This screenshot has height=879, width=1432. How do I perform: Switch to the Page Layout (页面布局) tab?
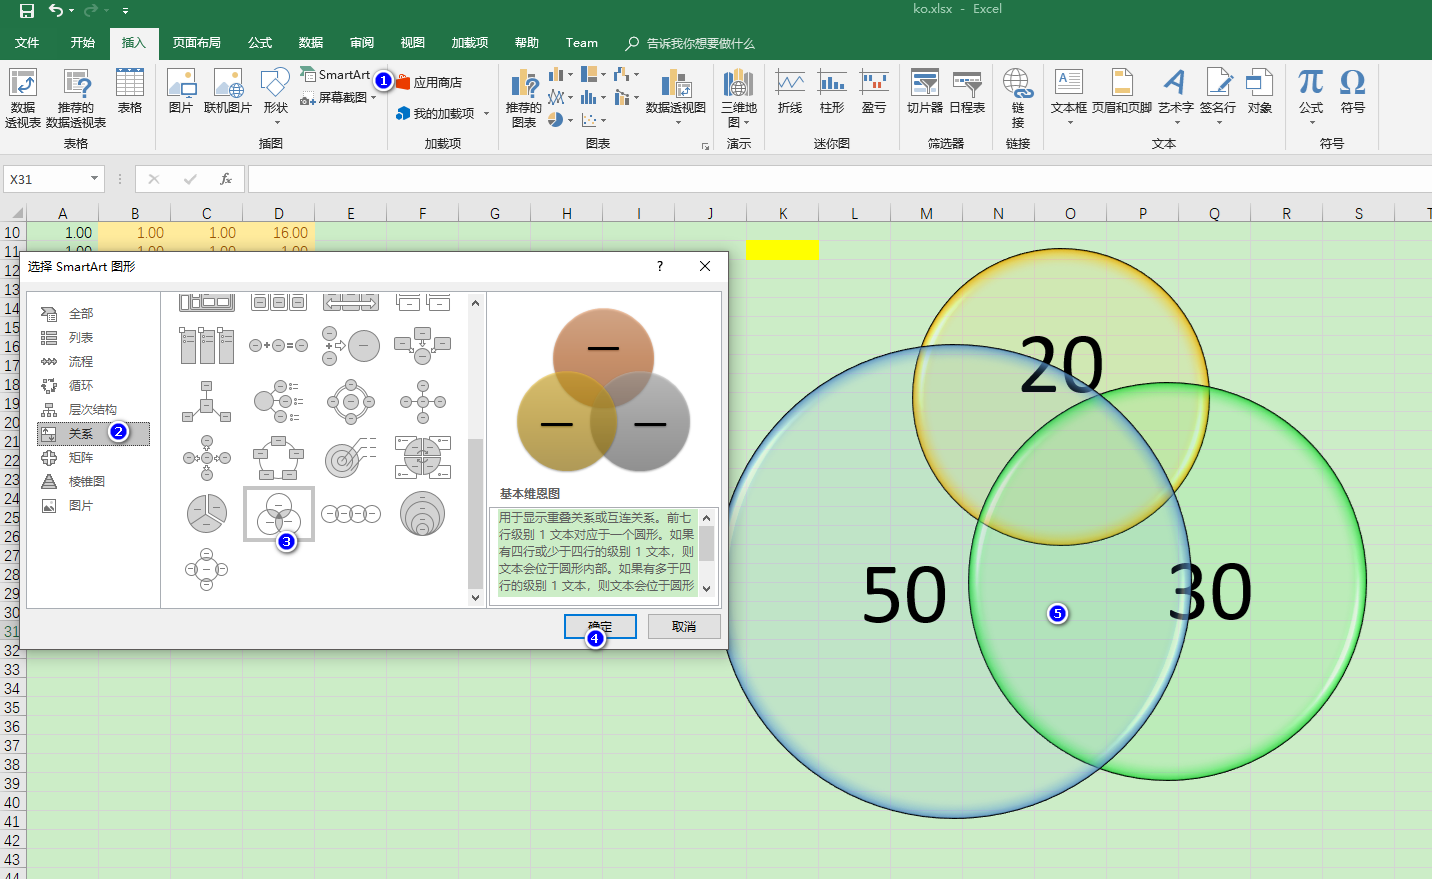[196, 43]
